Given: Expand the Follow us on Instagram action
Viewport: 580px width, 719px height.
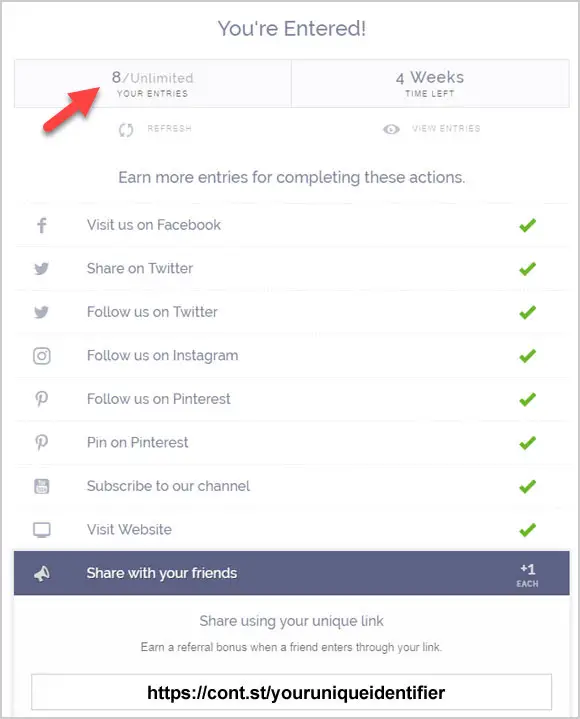Looking at the screenshot, I should coord(292,356).
